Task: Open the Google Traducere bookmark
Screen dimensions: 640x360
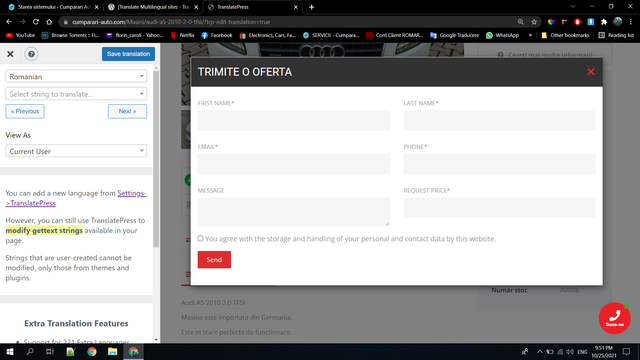Action: pyautogui.click(x=454, y=36)
